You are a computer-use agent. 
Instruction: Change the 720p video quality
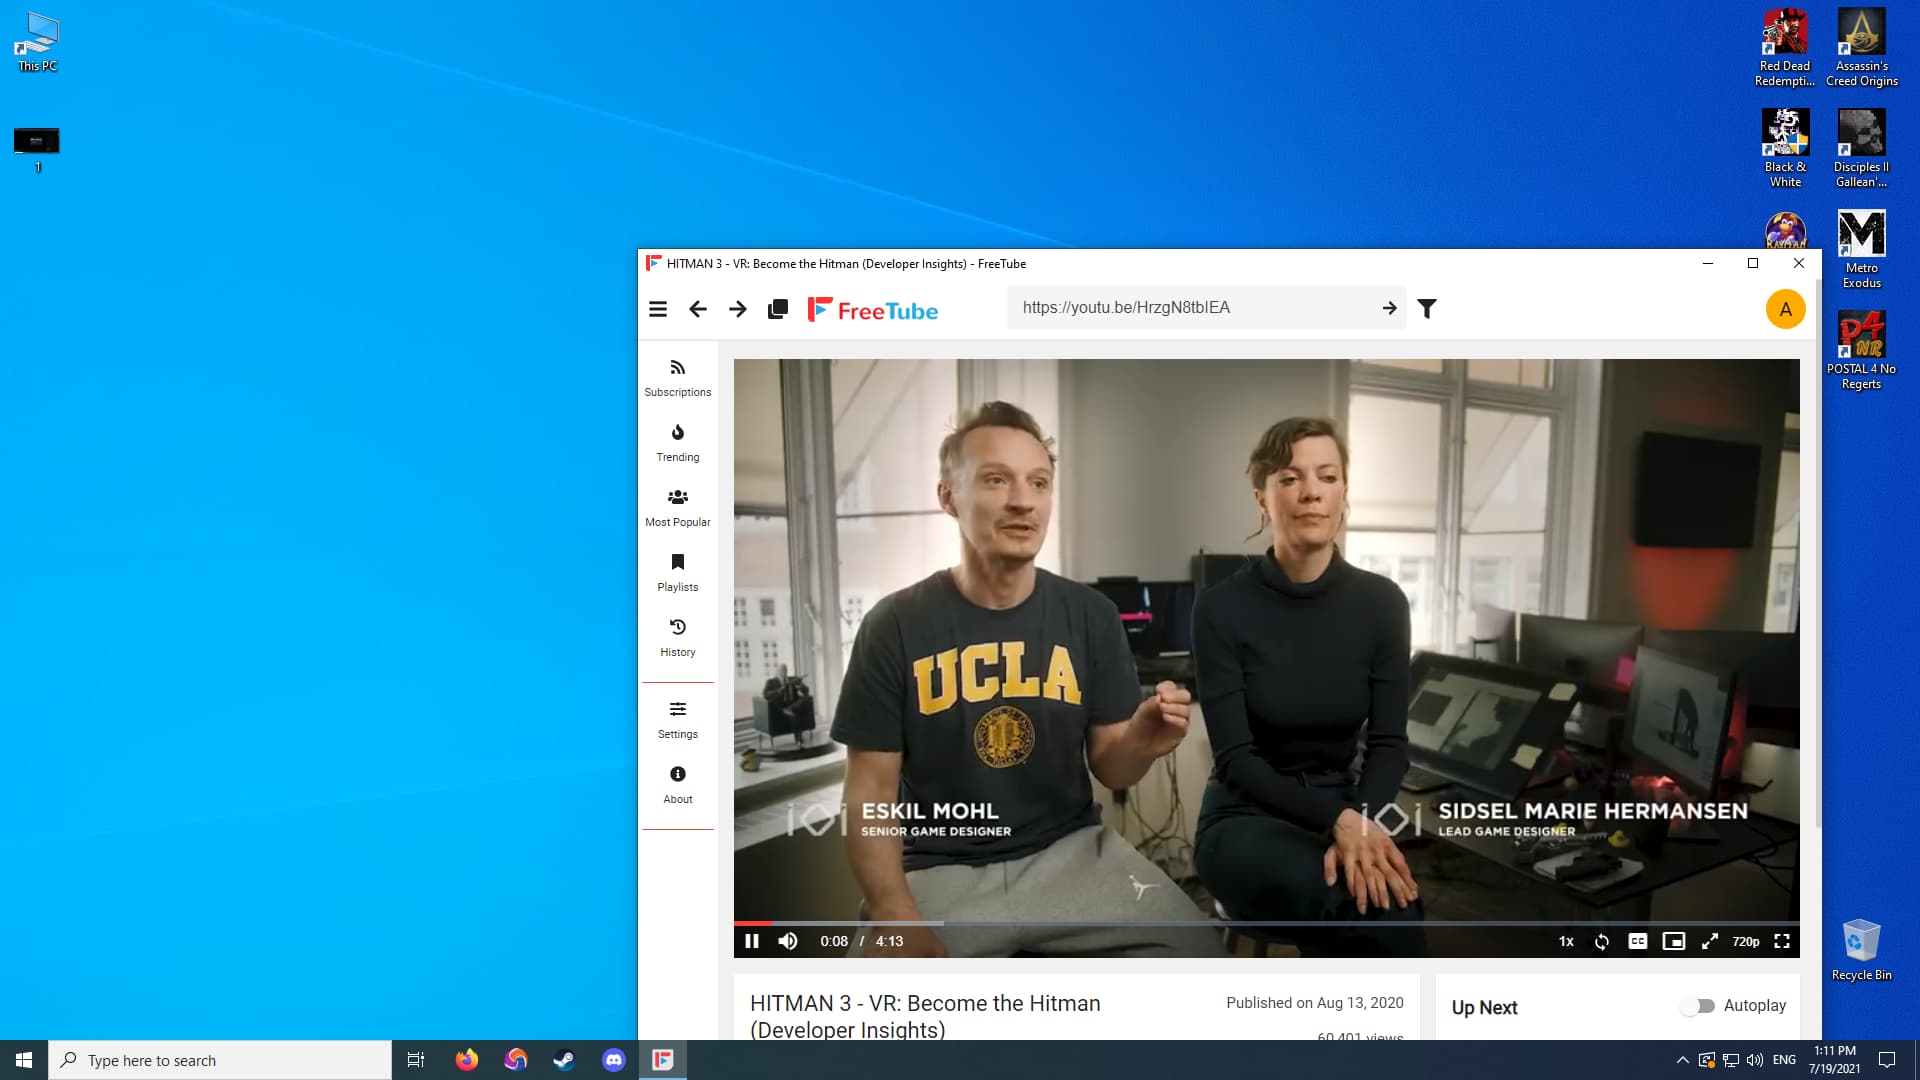click(1746, 941)
